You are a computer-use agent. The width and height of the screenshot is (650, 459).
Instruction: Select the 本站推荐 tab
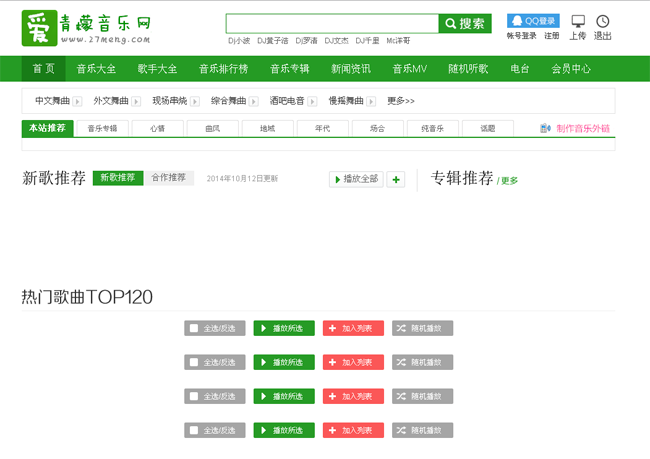coord(47,128)
